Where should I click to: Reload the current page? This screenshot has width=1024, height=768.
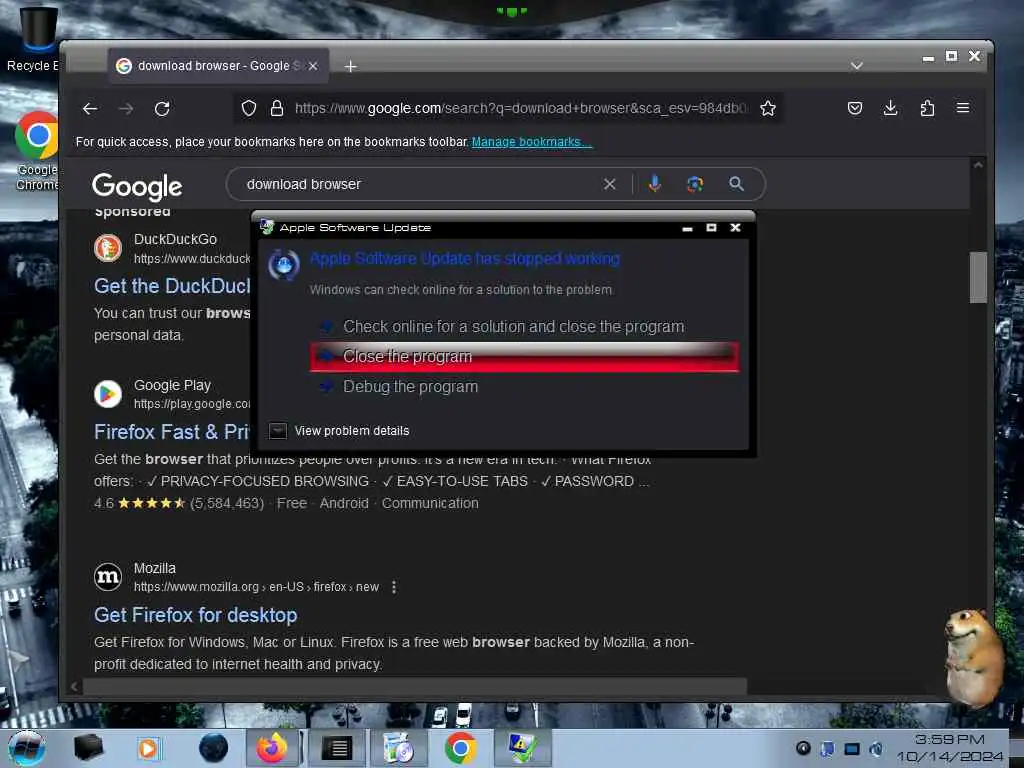tap(162, 108)
